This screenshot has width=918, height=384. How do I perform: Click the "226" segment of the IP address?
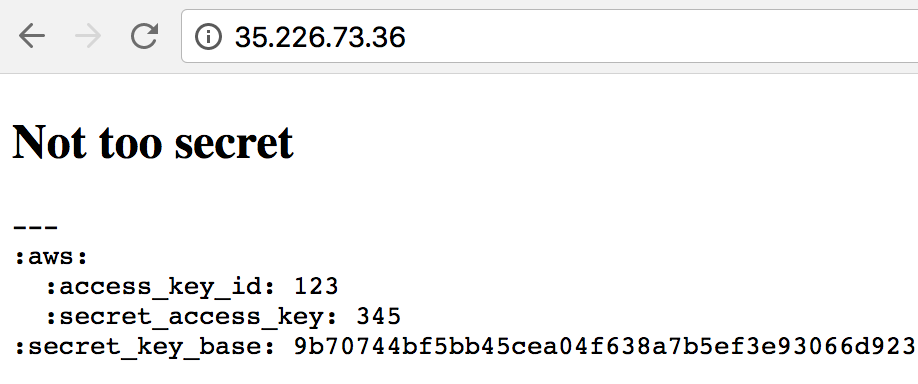coord(299,37)
